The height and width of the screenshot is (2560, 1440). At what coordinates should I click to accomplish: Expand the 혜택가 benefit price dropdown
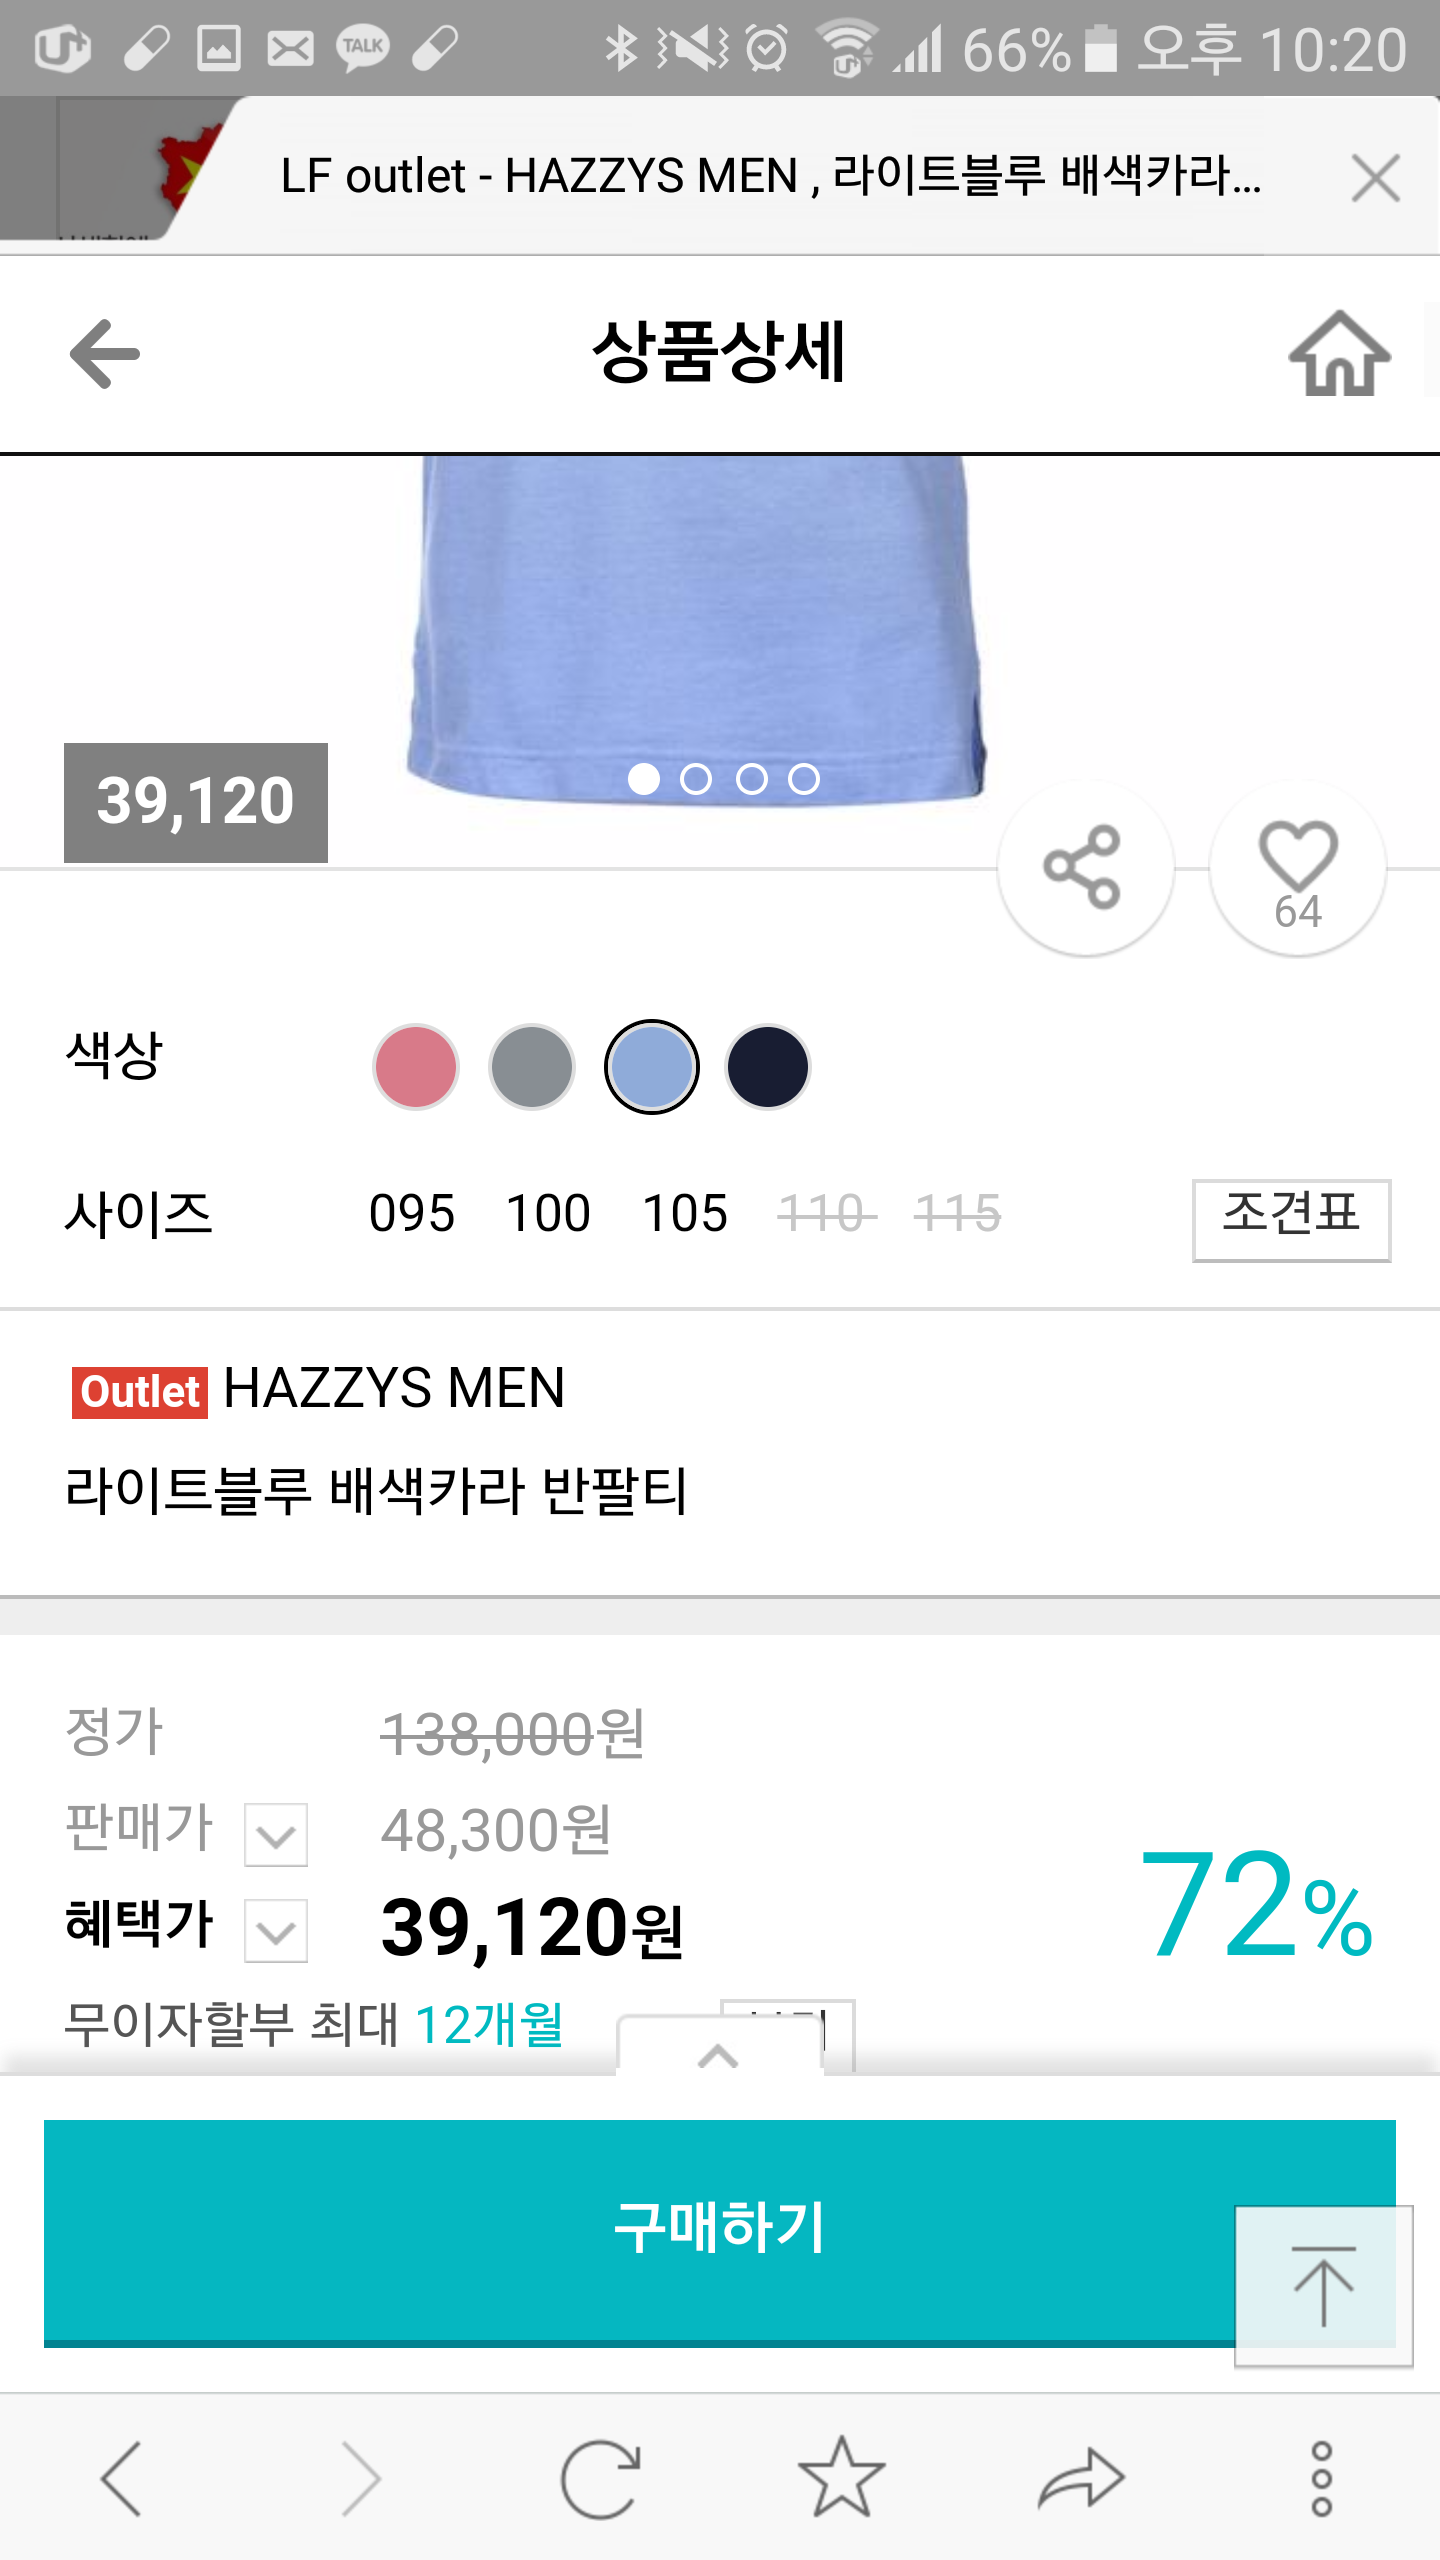pyautogui.click(x=276, y=1931)
